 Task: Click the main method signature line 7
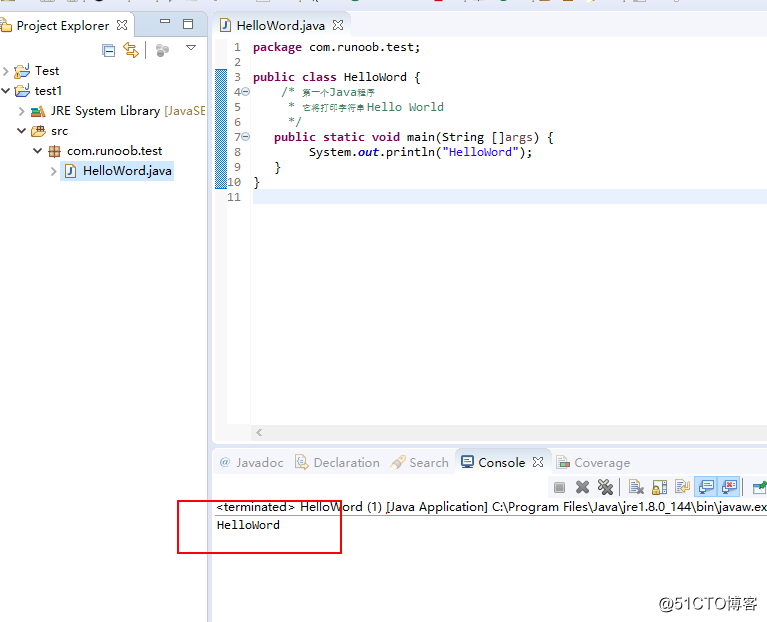coord(413,137)
